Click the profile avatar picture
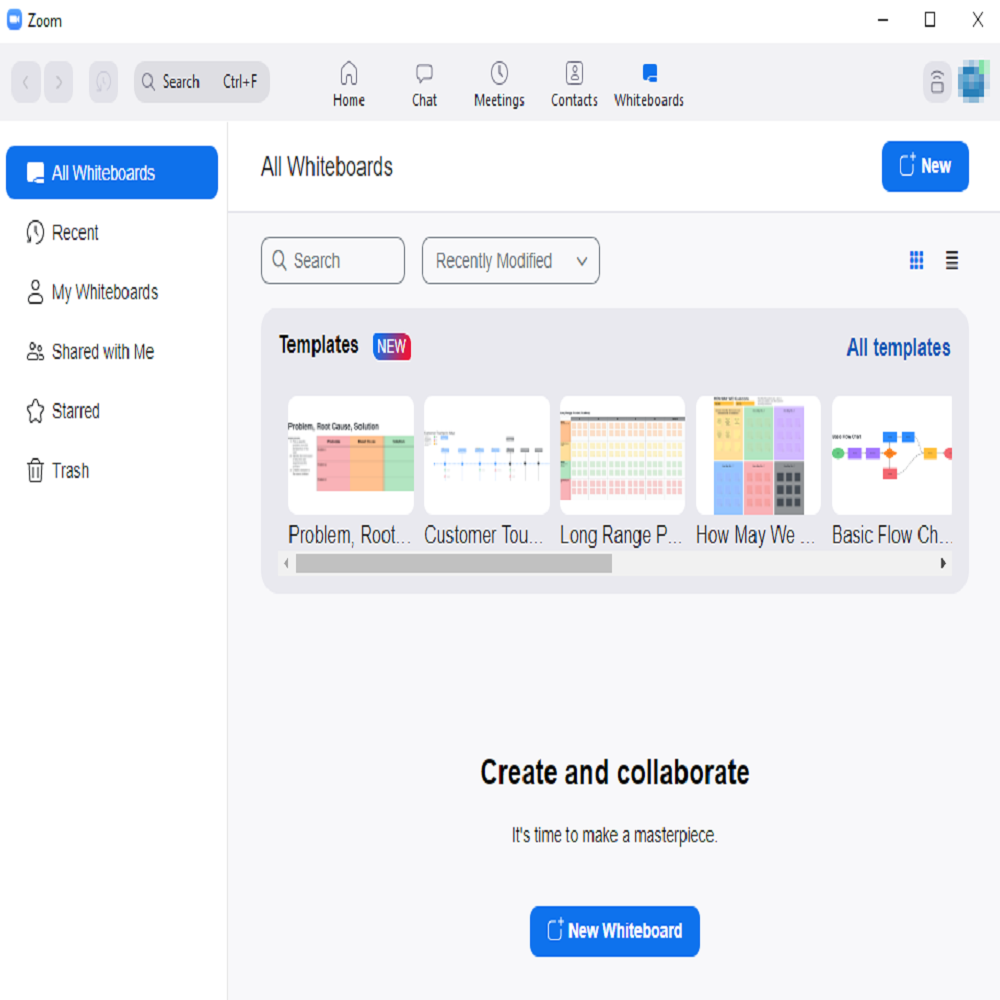 [975, 82]
